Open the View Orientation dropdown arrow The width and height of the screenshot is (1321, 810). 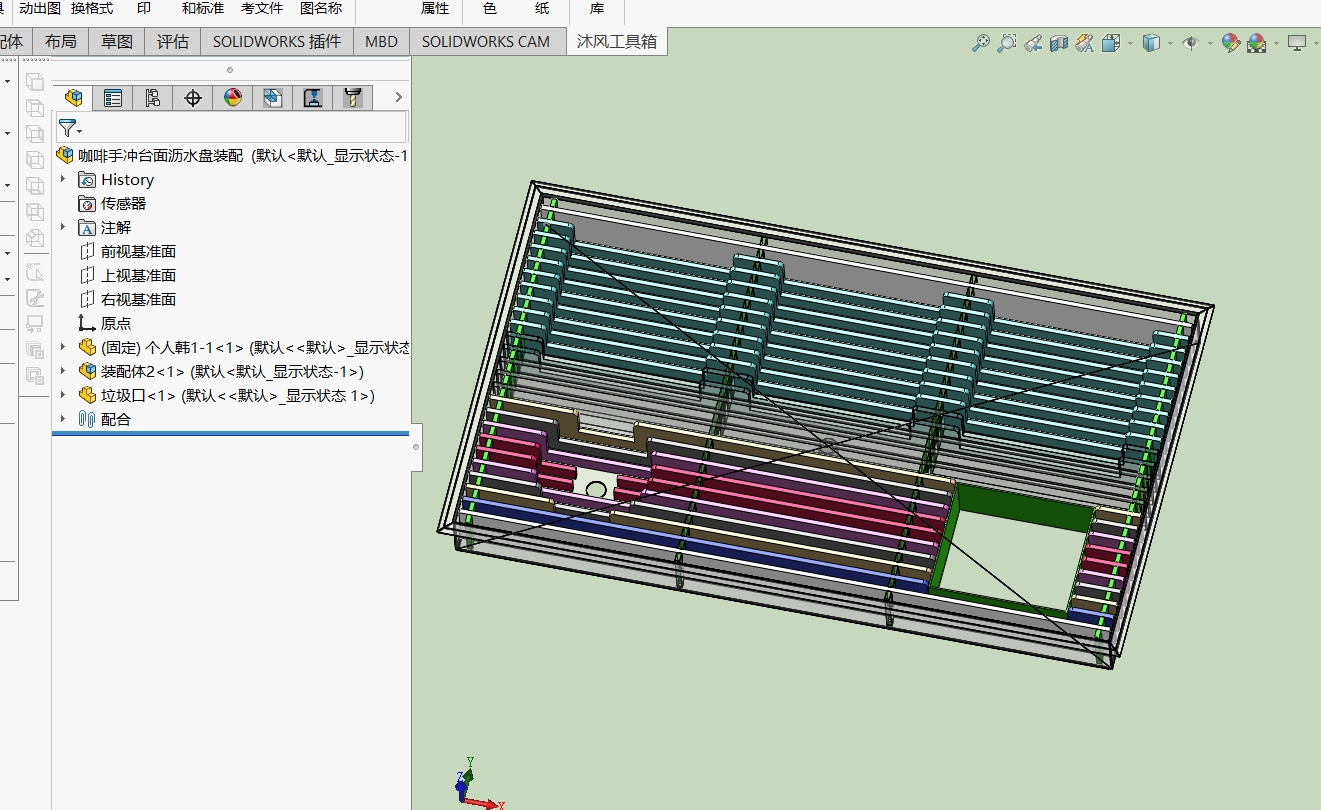click(1130, 43)
